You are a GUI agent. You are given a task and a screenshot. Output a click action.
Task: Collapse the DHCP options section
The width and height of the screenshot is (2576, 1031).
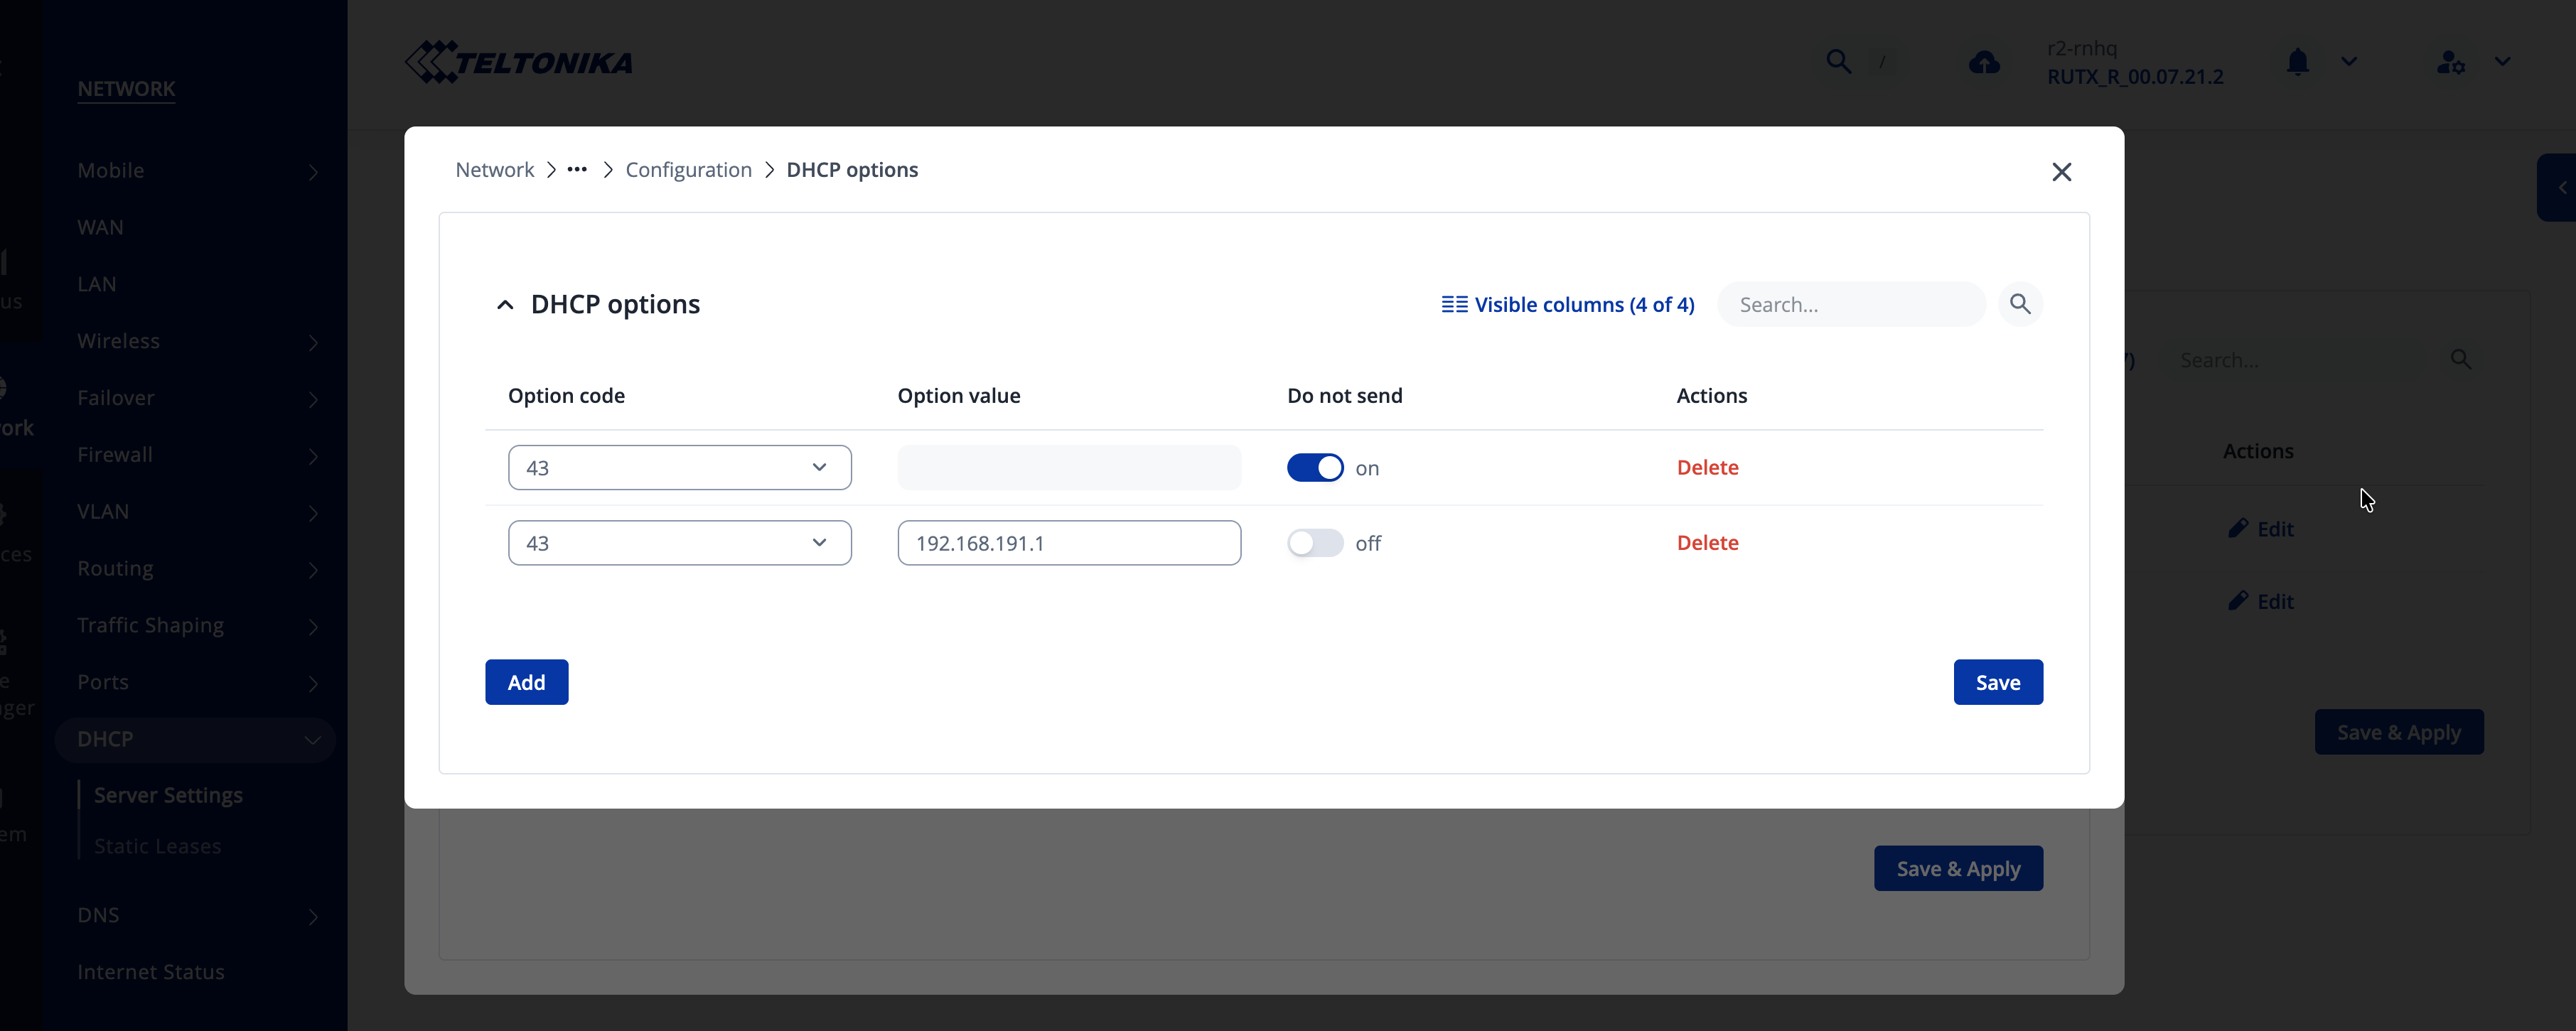pyautogui.click(x=505, y=305)
